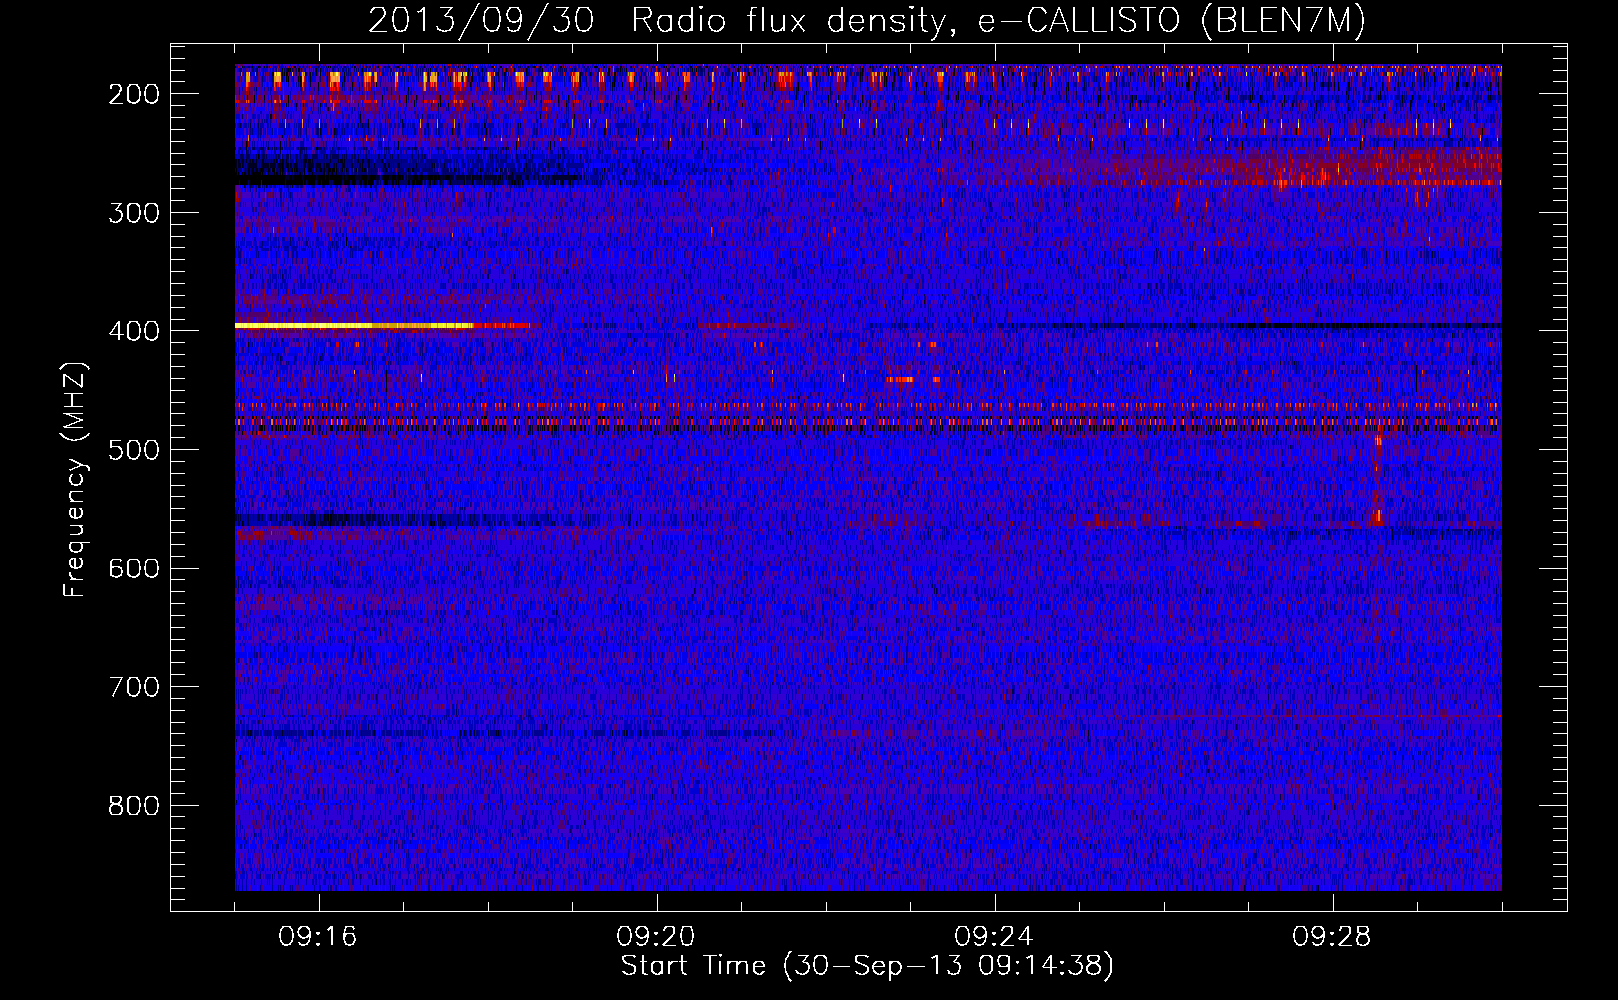This screenshot has height=1000, width=1618.
Task: Click the red vertical burst near 09:28 at 500 MHz
Action: point(1378,478)
